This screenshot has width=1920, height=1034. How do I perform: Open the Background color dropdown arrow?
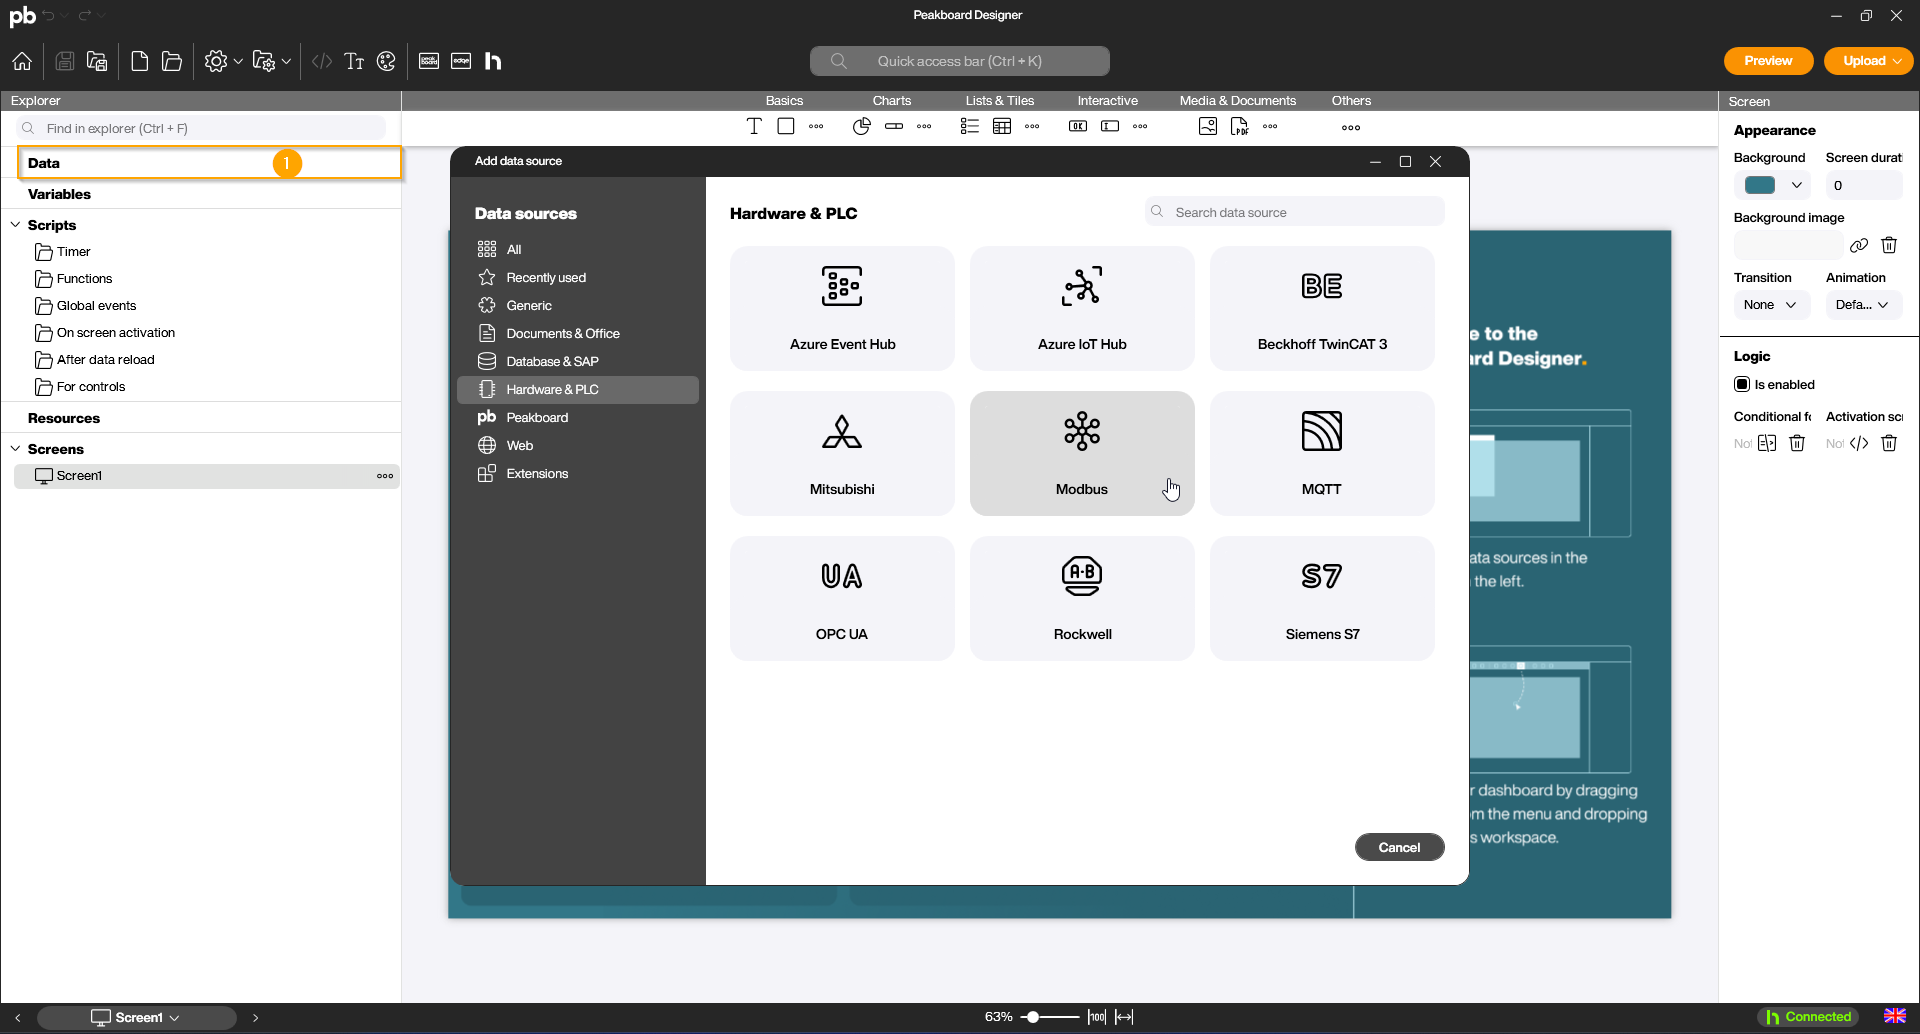(1797, 185)
